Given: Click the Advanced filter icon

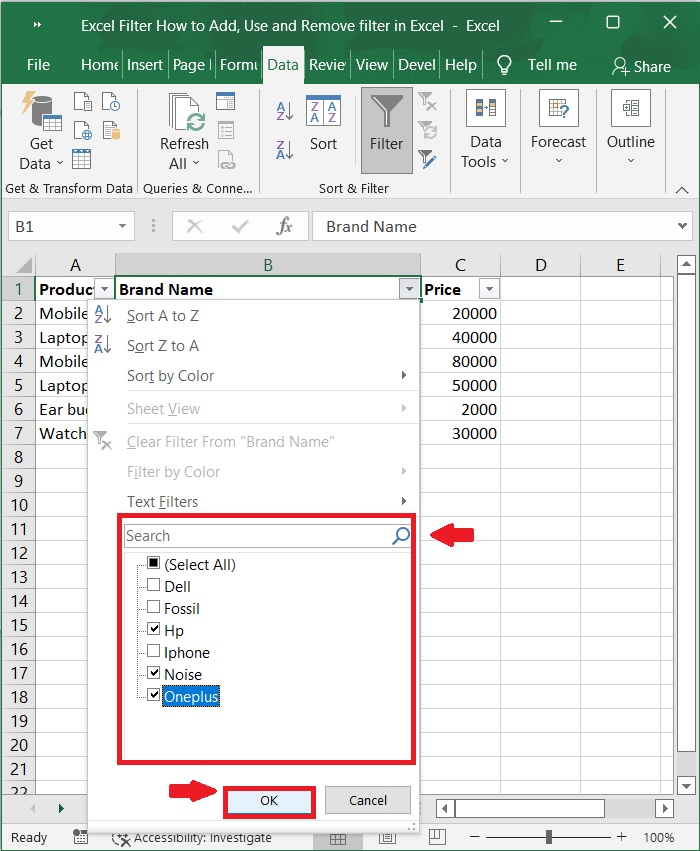Looking at the screenshot, I should [428, 159].
